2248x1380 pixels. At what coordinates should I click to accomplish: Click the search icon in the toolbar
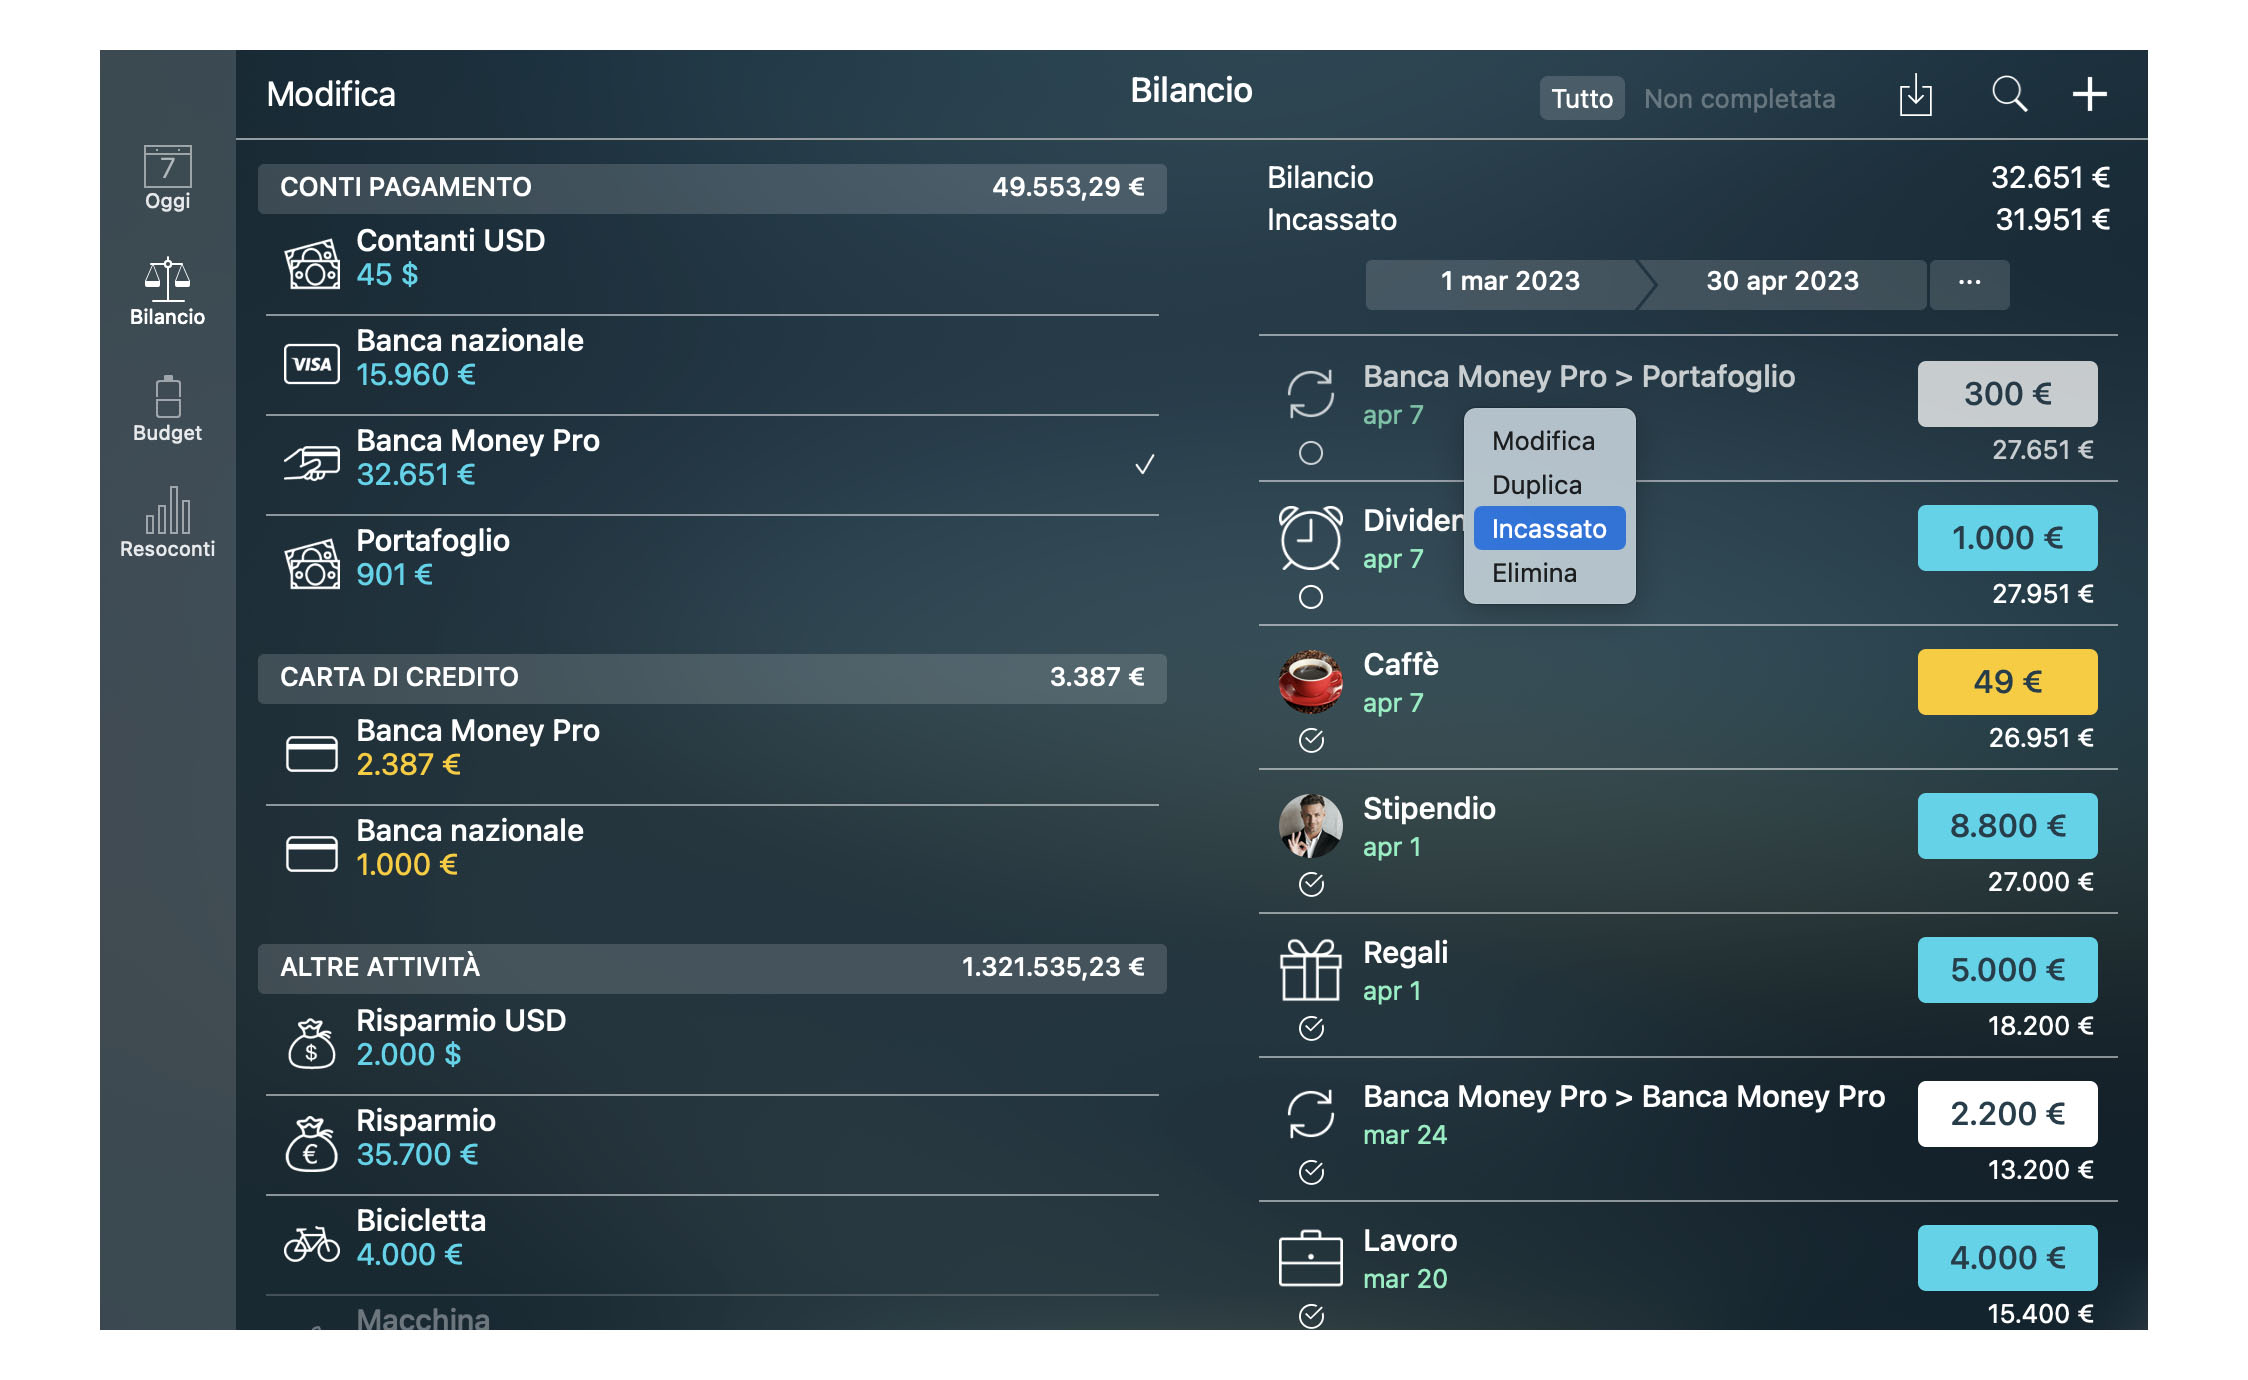coord(2009,95)
